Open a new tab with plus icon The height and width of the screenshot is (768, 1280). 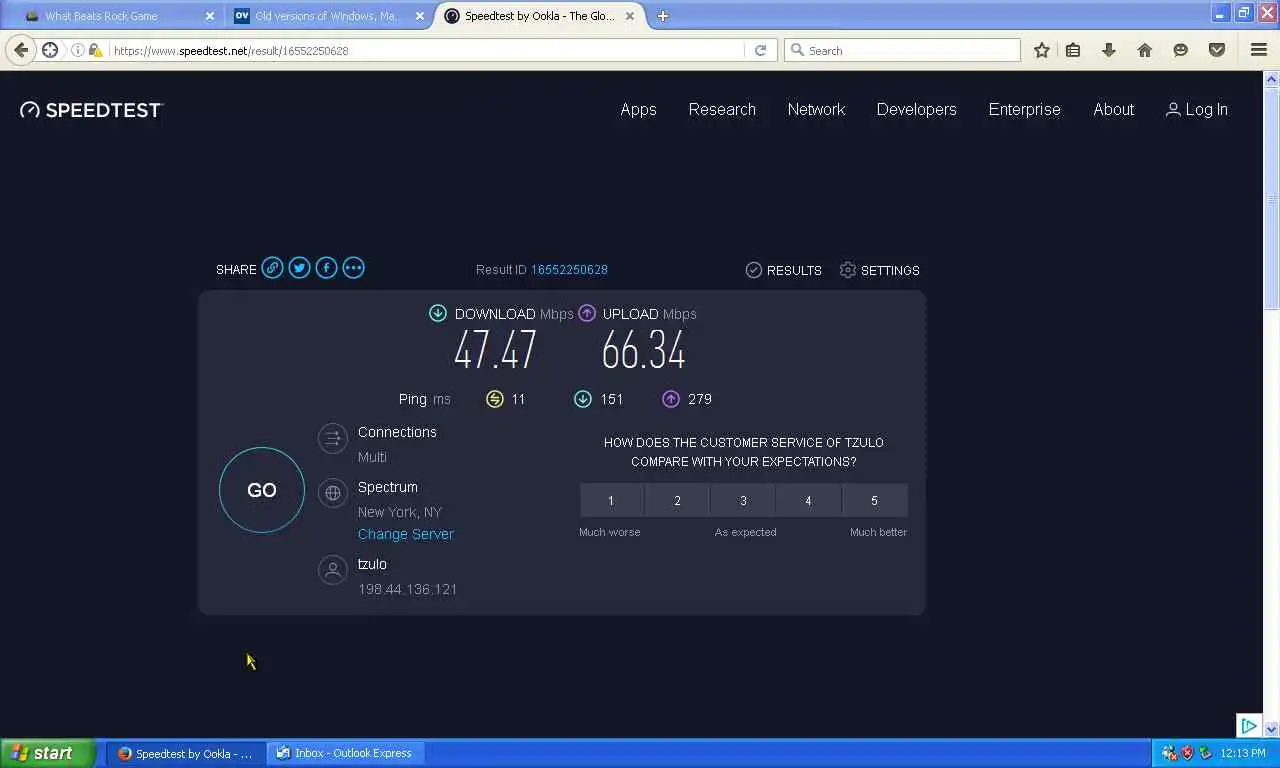(662, 16)
